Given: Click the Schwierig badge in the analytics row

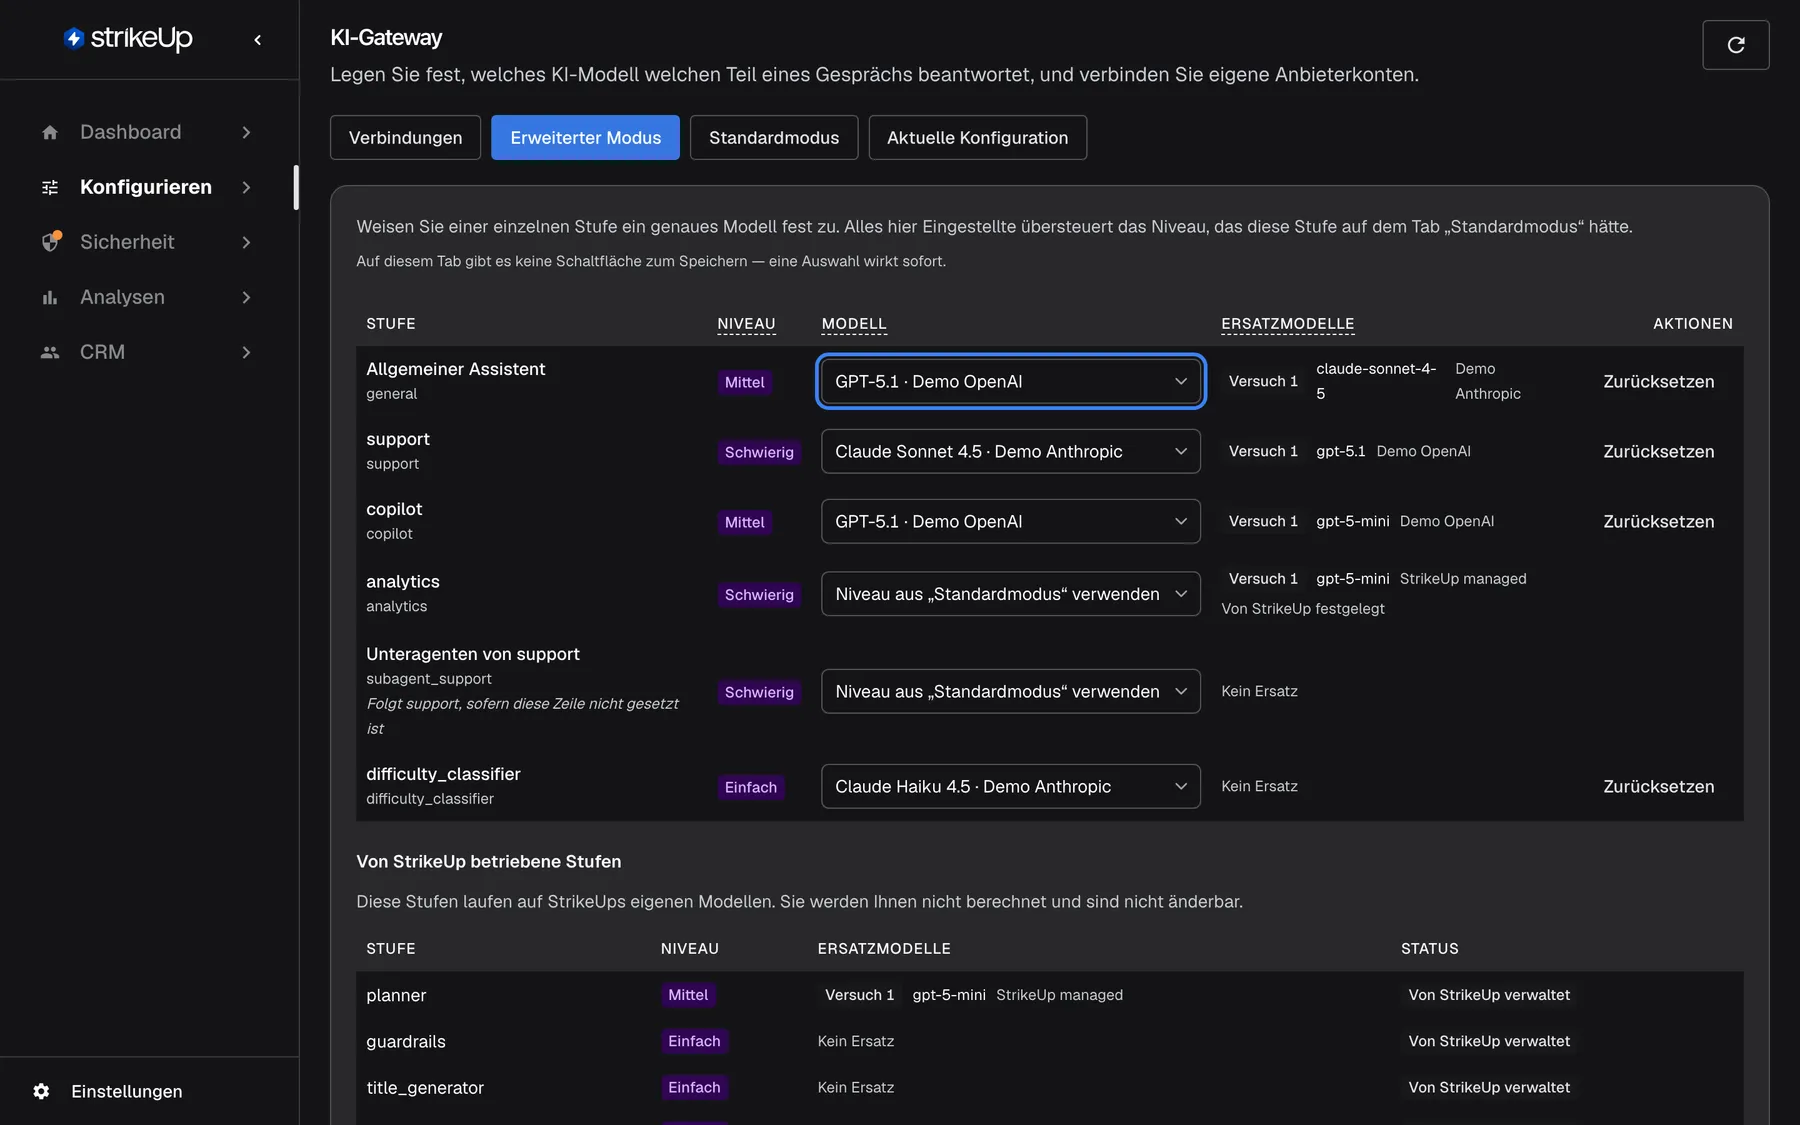Looking at the screenshot, I should pos(759,595).
